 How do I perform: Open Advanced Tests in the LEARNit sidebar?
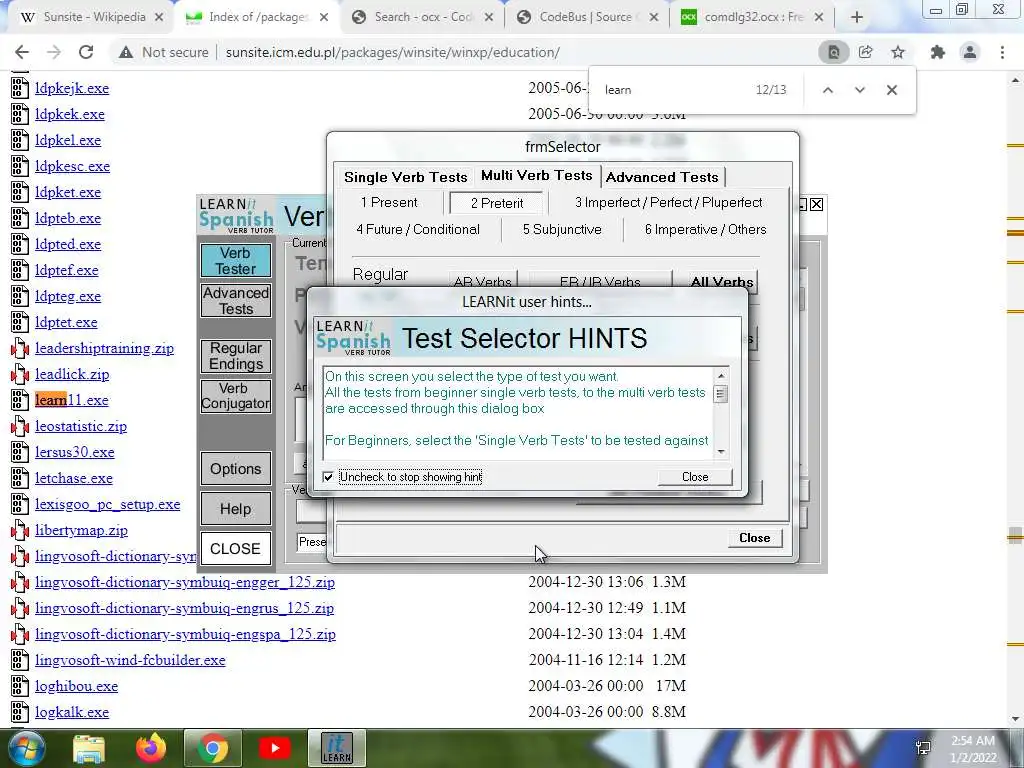(236, 300)
